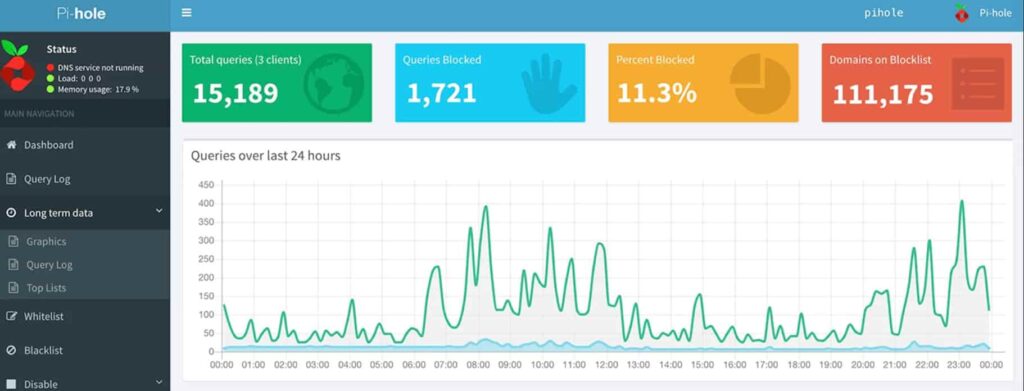This screenshot has height=391, width=1024.
Task: Click the Long term data clock icon
Action: click(x=11, y=213)
